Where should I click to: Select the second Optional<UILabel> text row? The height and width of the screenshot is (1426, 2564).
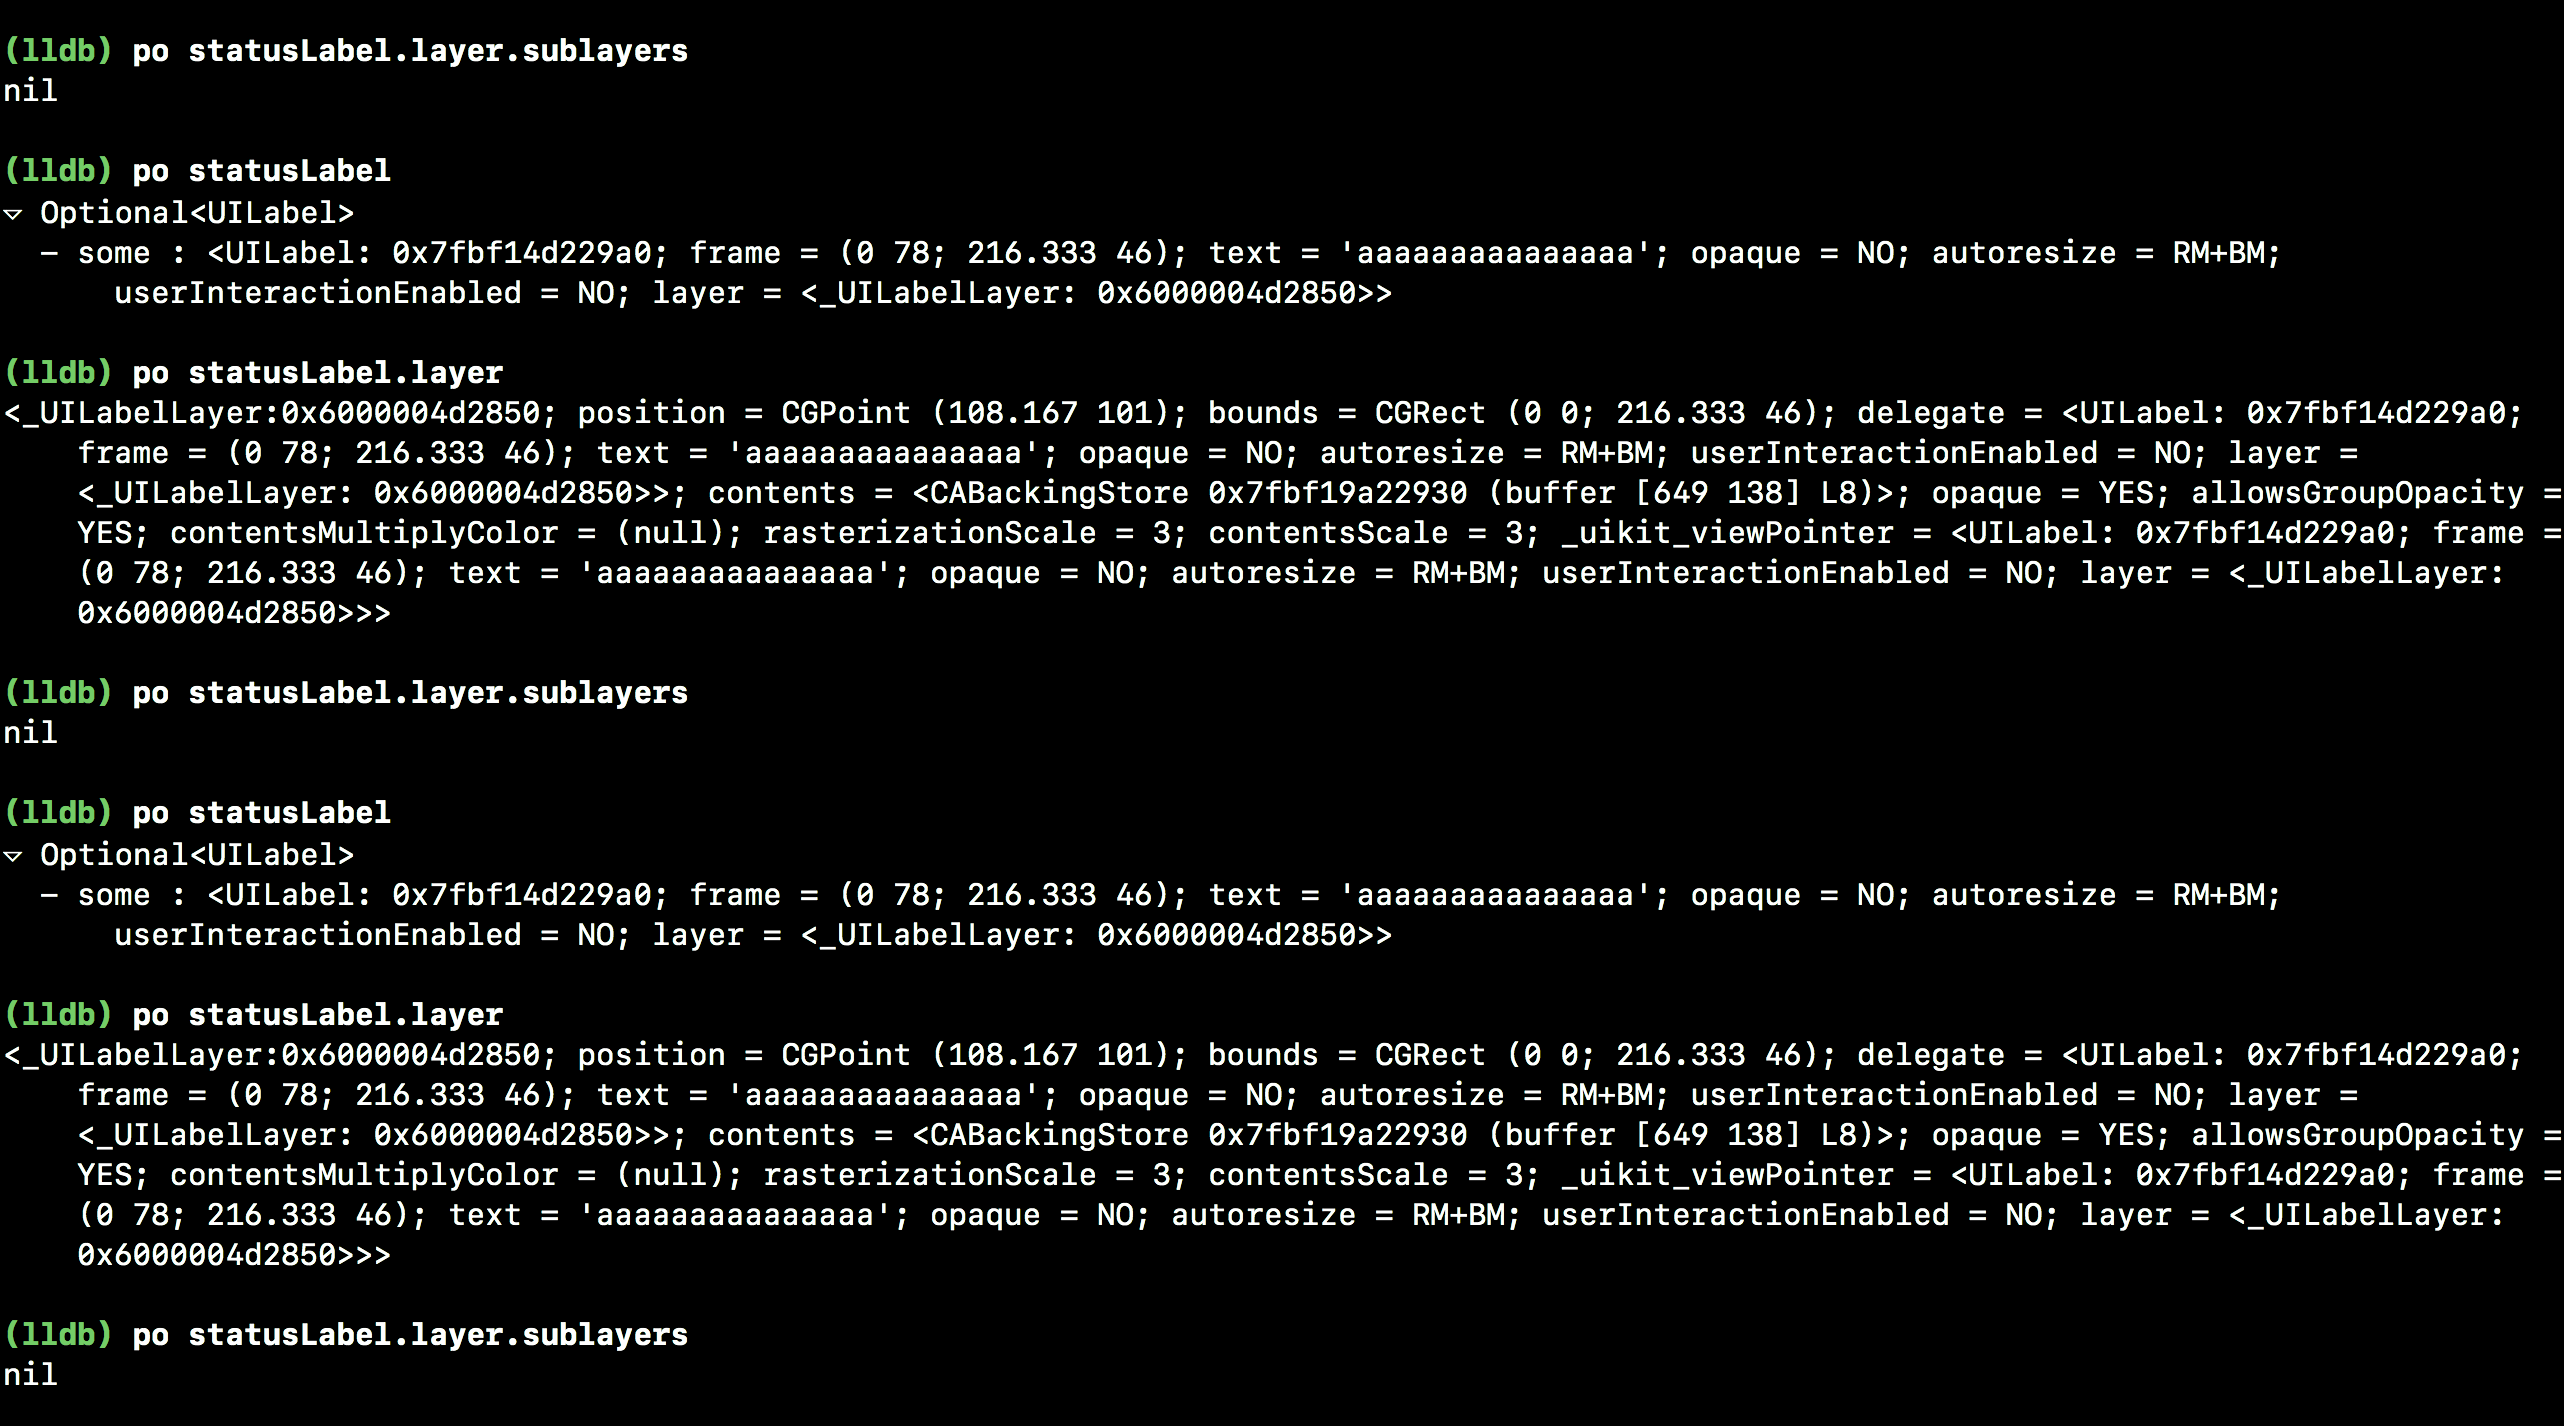[197, 855]
